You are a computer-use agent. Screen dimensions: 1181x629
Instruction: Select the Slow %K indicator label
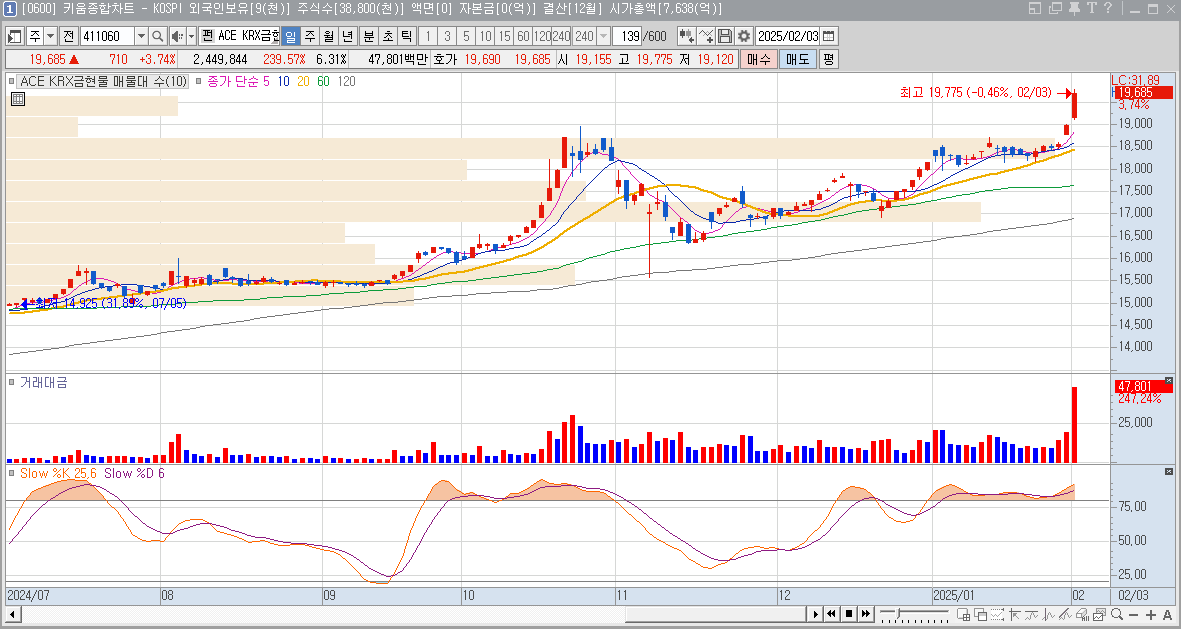[57, 473]
